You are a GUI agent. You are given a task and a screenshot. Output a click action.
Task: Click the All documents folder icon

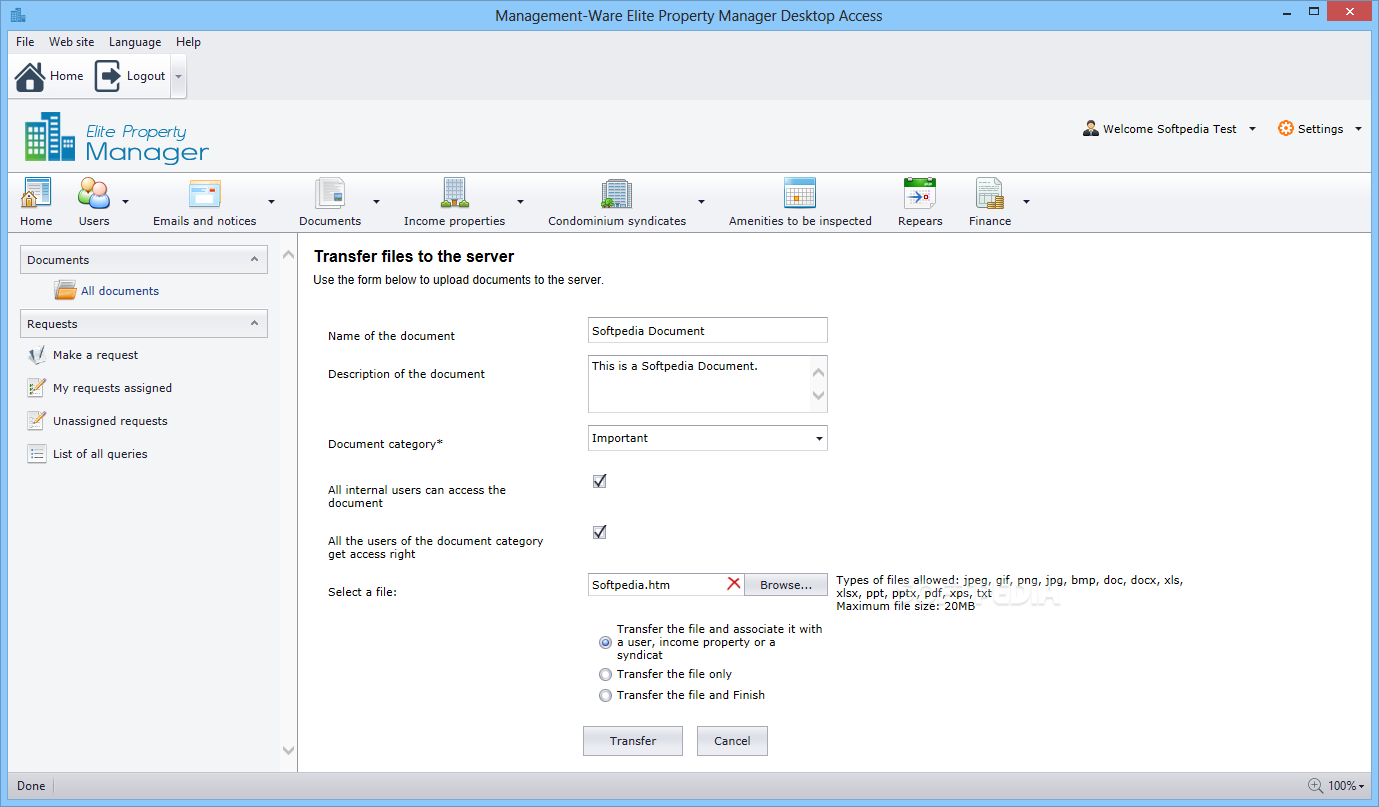[x=65, y=291]
